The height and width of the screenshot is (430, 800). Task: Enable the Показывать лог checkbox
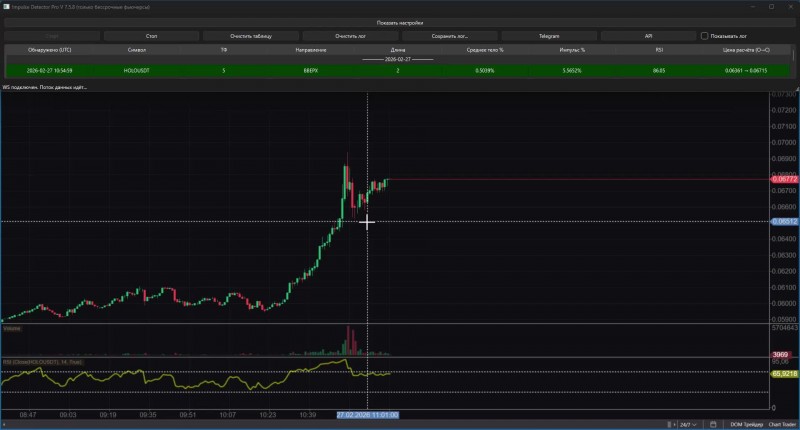point(704,36)
